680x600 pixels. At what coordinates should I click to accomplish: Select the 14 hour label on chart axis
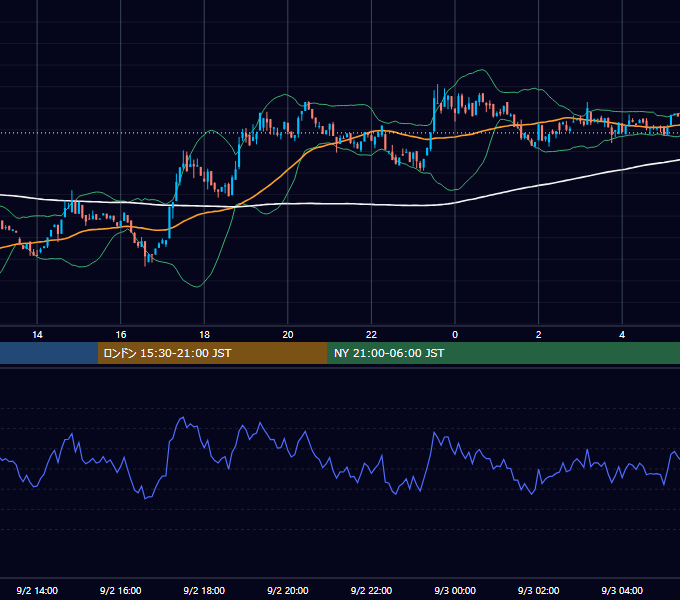pos(37,335)
